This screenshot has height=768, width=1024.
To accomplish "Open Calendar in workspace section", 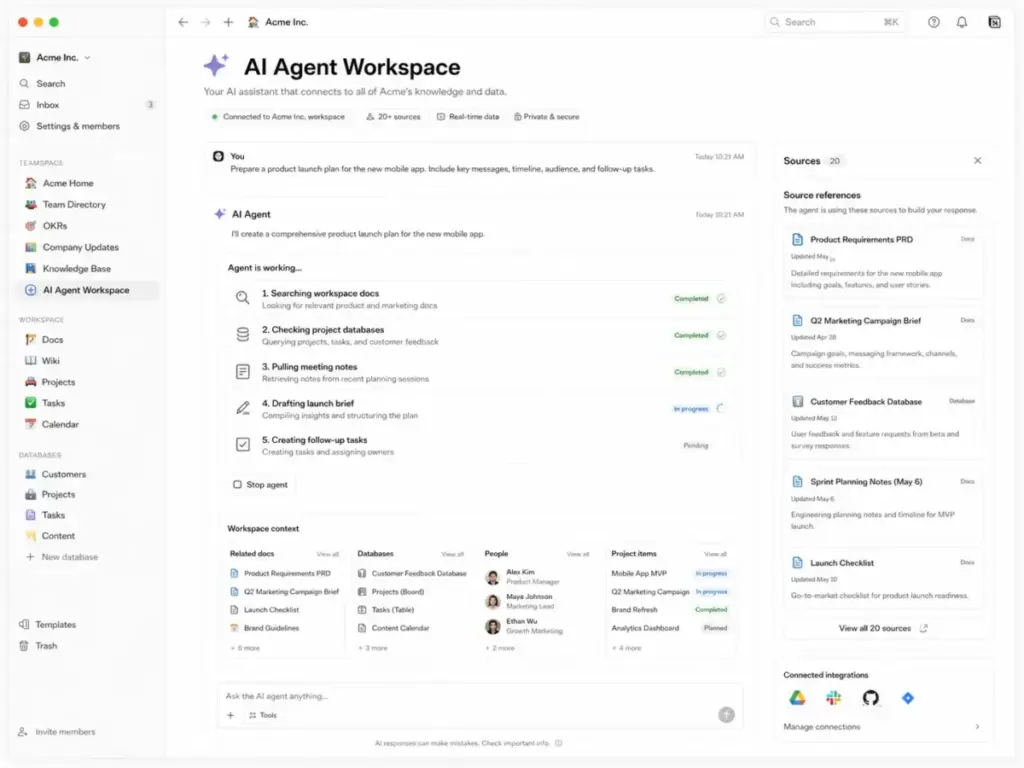I will pyautogui.click(x=52, y=424).
